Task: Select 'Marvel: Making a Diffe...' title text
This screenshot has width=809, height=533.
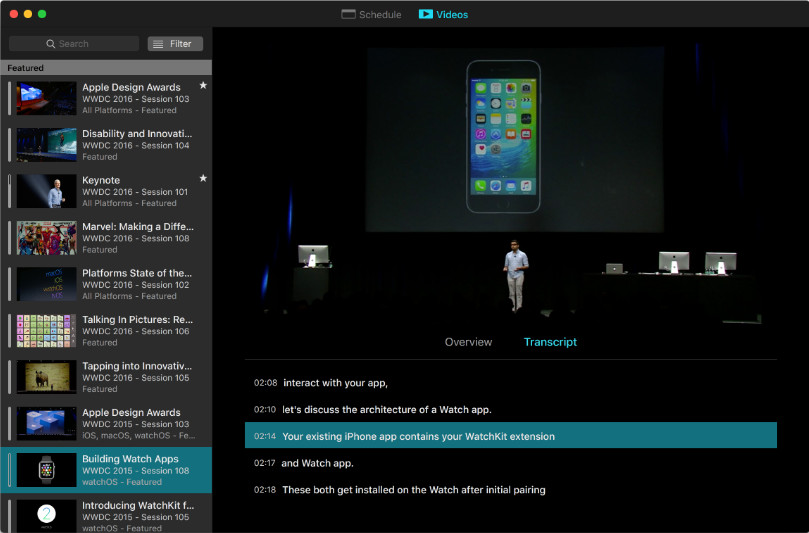Action: tap(138, 227)
